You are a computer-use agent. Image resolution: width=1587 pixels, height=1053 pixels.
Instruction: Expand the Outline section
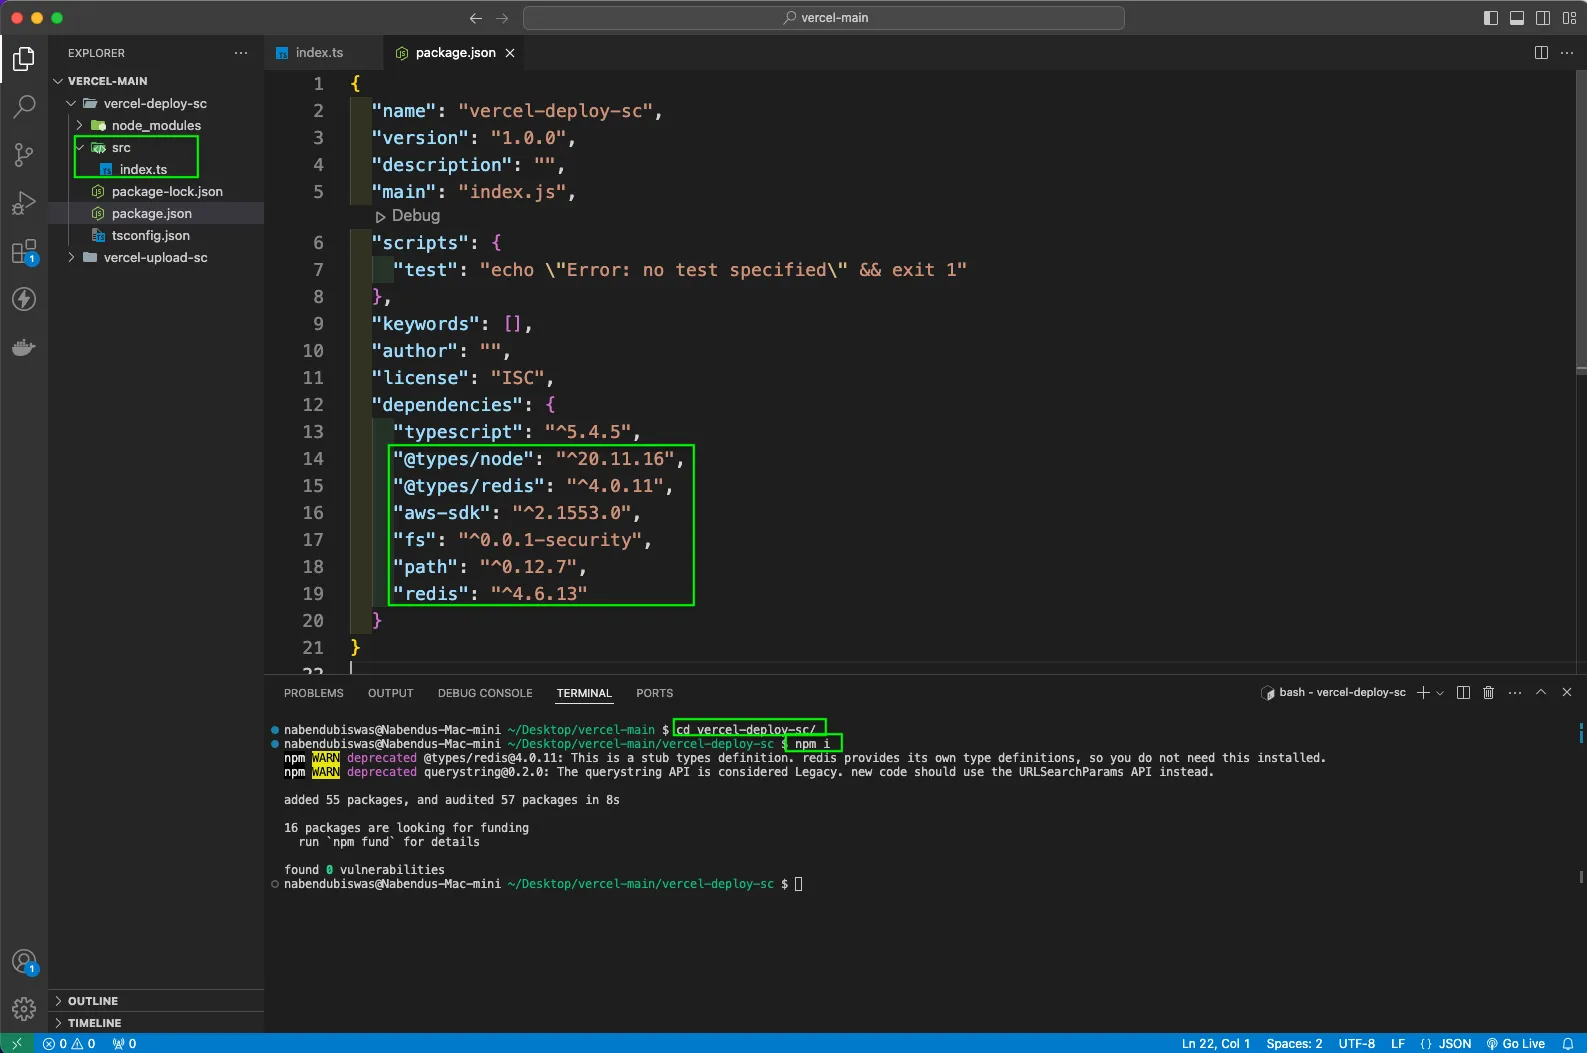pyautogui.click(x=156, y=1001)
